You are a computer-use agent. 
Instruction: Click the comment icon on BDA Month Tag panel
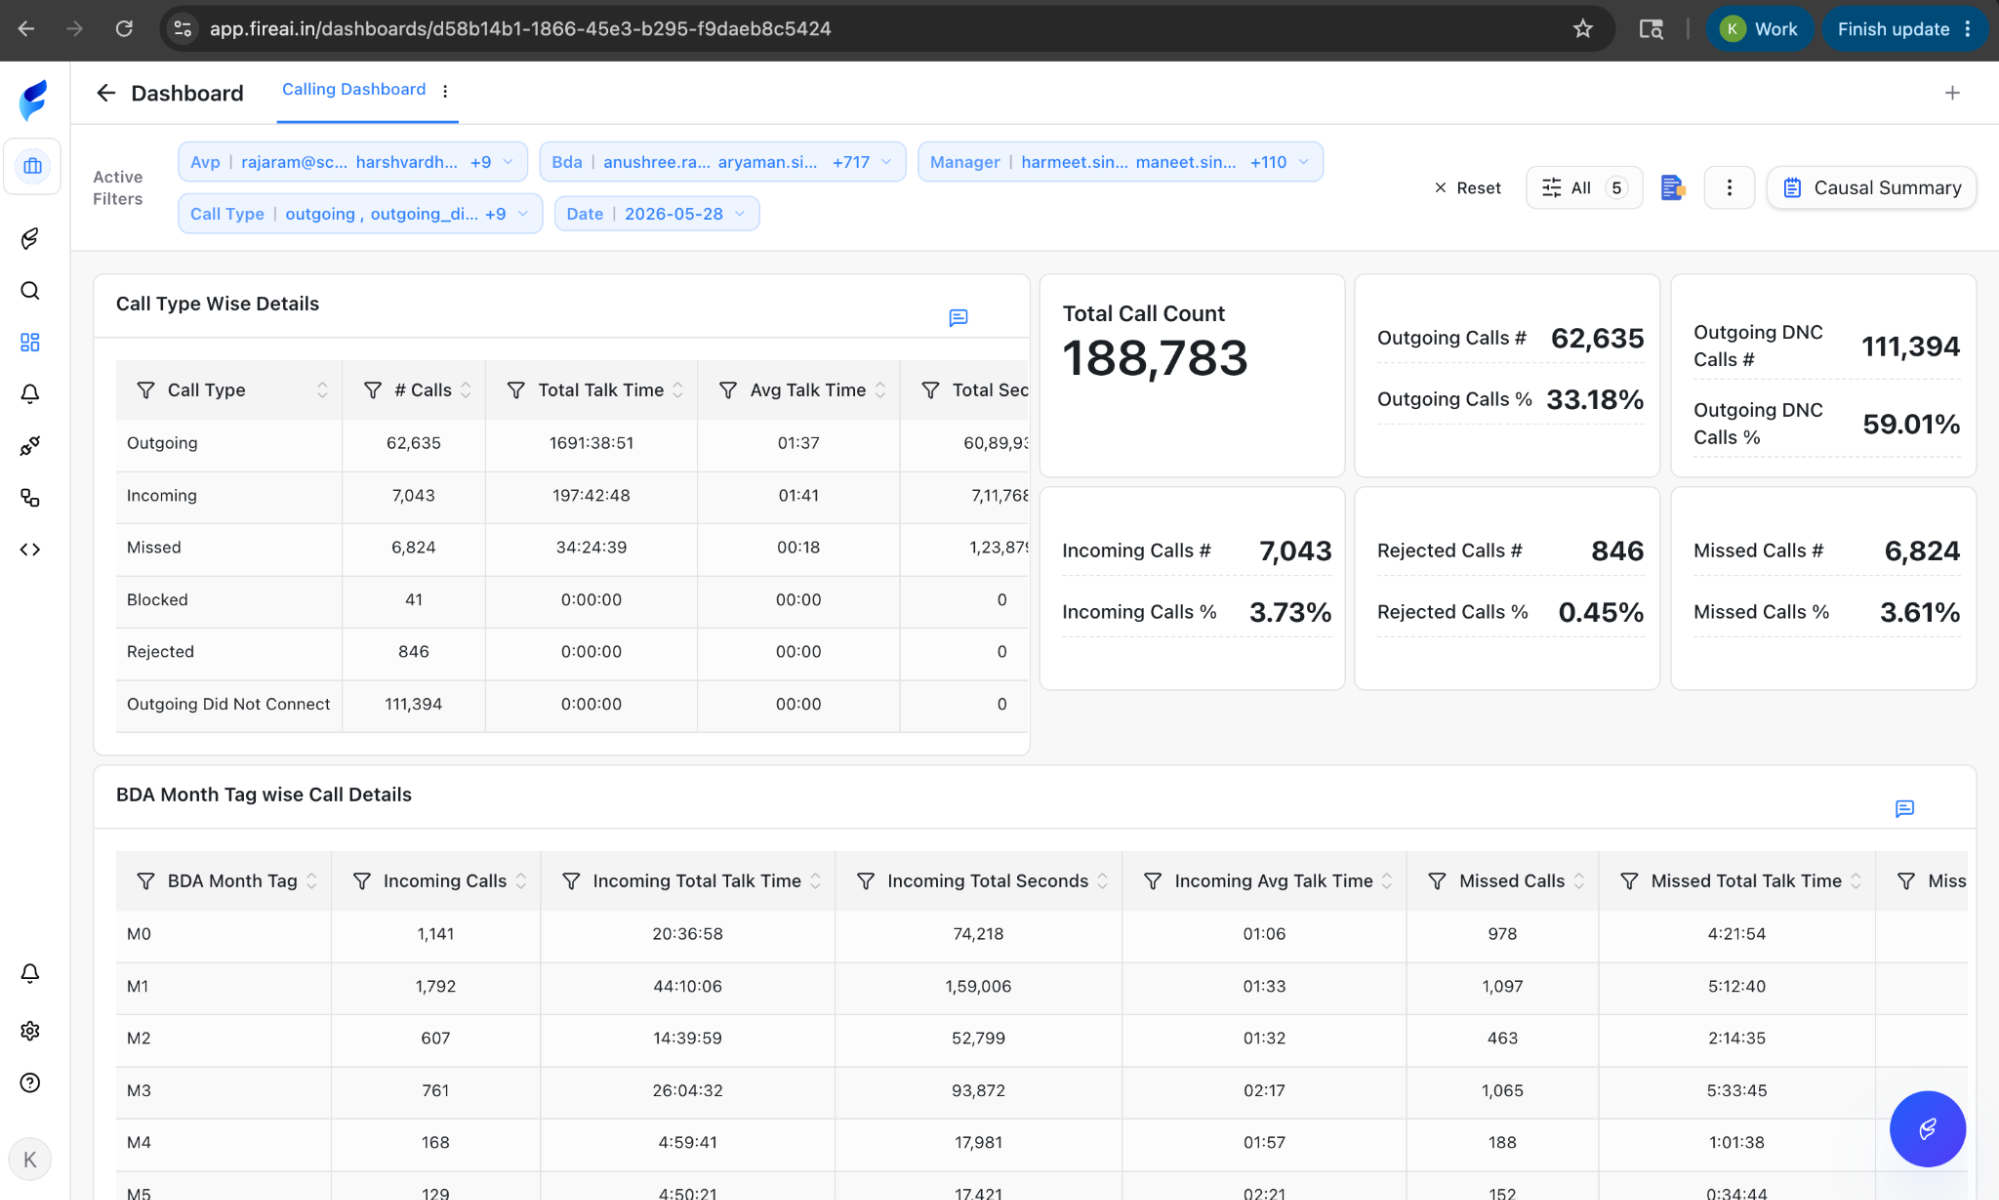pyautogui.click(x=1904, y=808)
